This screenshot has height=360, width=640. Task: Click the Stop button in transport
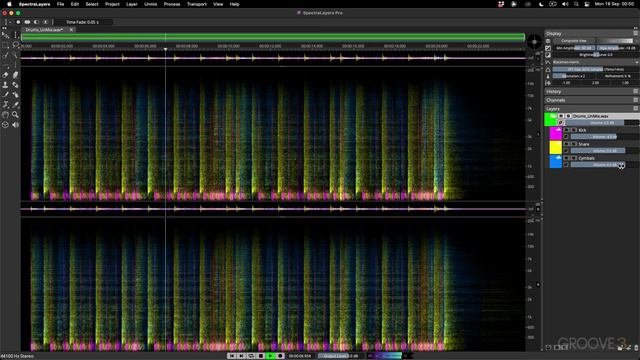point(261,356)
